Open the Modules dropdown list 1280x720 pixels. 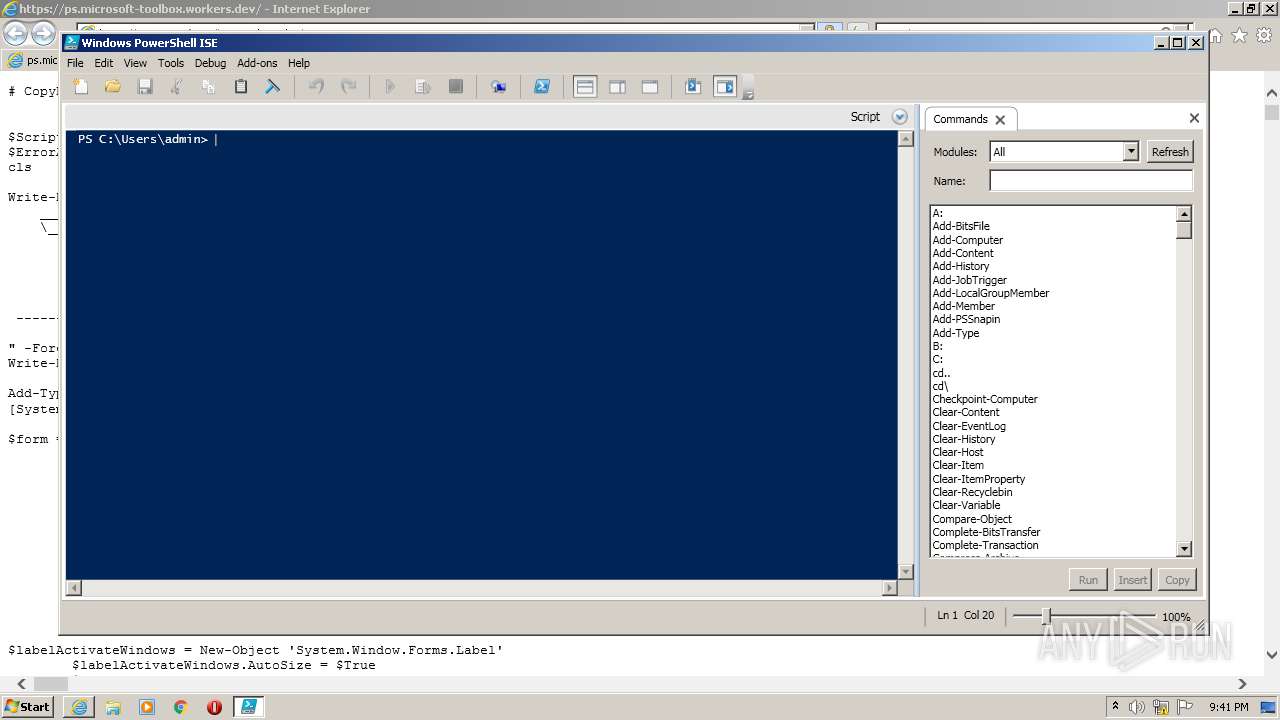(x=1131, y=152)
